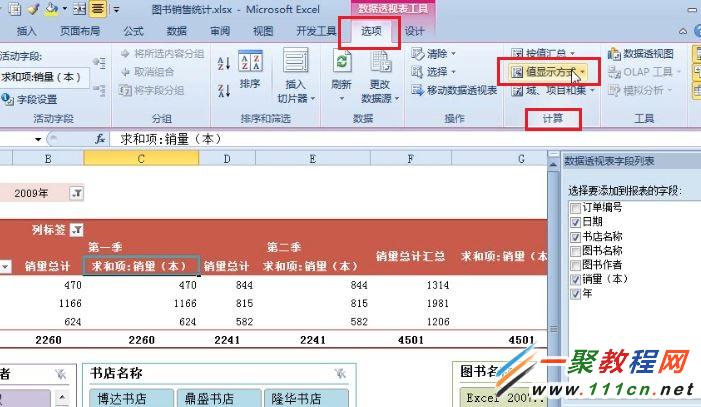This screenshot has width=701, height=407.
Task: Click the format painter brush in quick access toolbar
Action: pyautogui.click(x=33, y=8)
